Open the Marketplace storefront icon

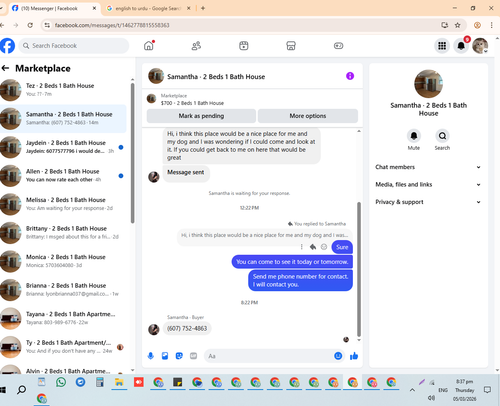tap(291, 46)
